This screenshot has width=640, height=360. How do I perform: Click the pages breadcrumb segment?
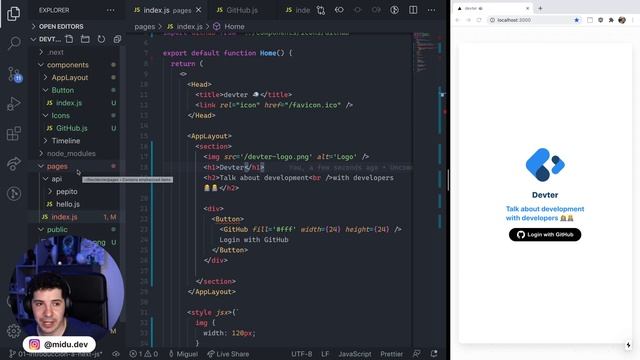pos(144,27)
